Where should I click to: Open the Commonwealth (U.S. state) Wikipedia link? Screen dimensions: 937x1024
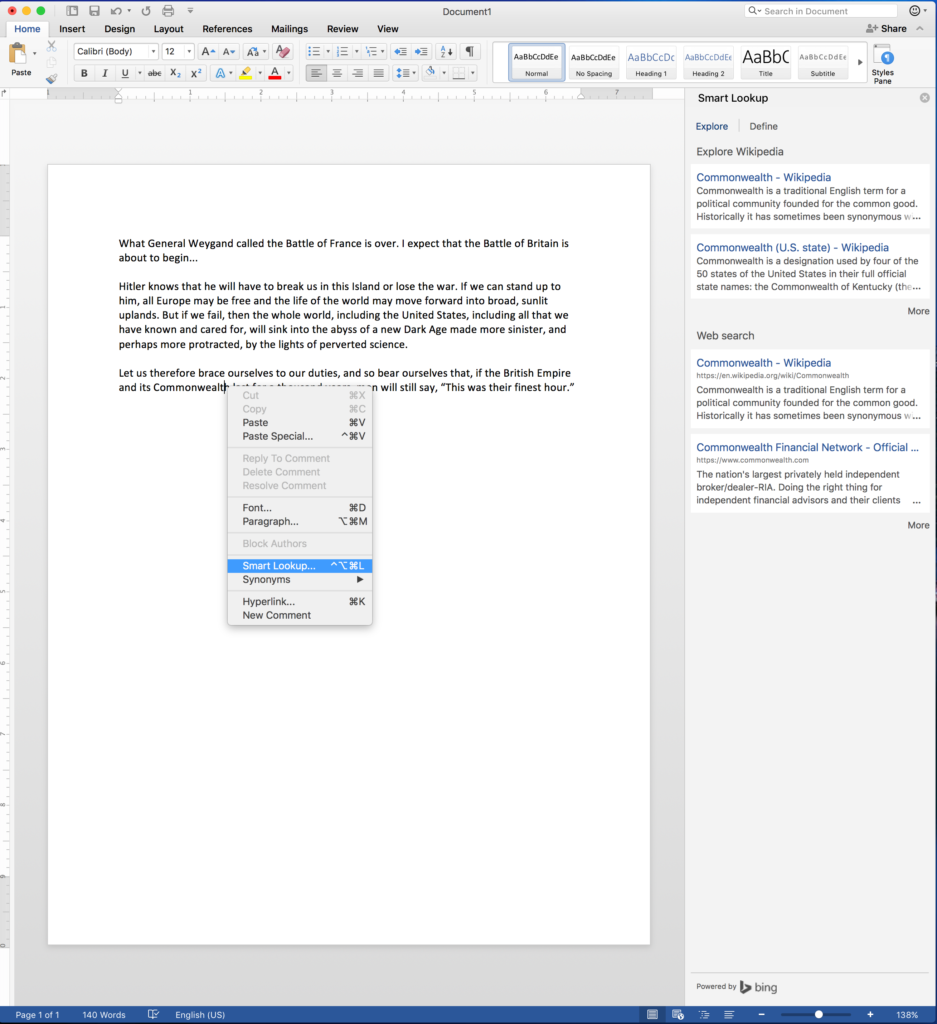click(x=792, y=248)
